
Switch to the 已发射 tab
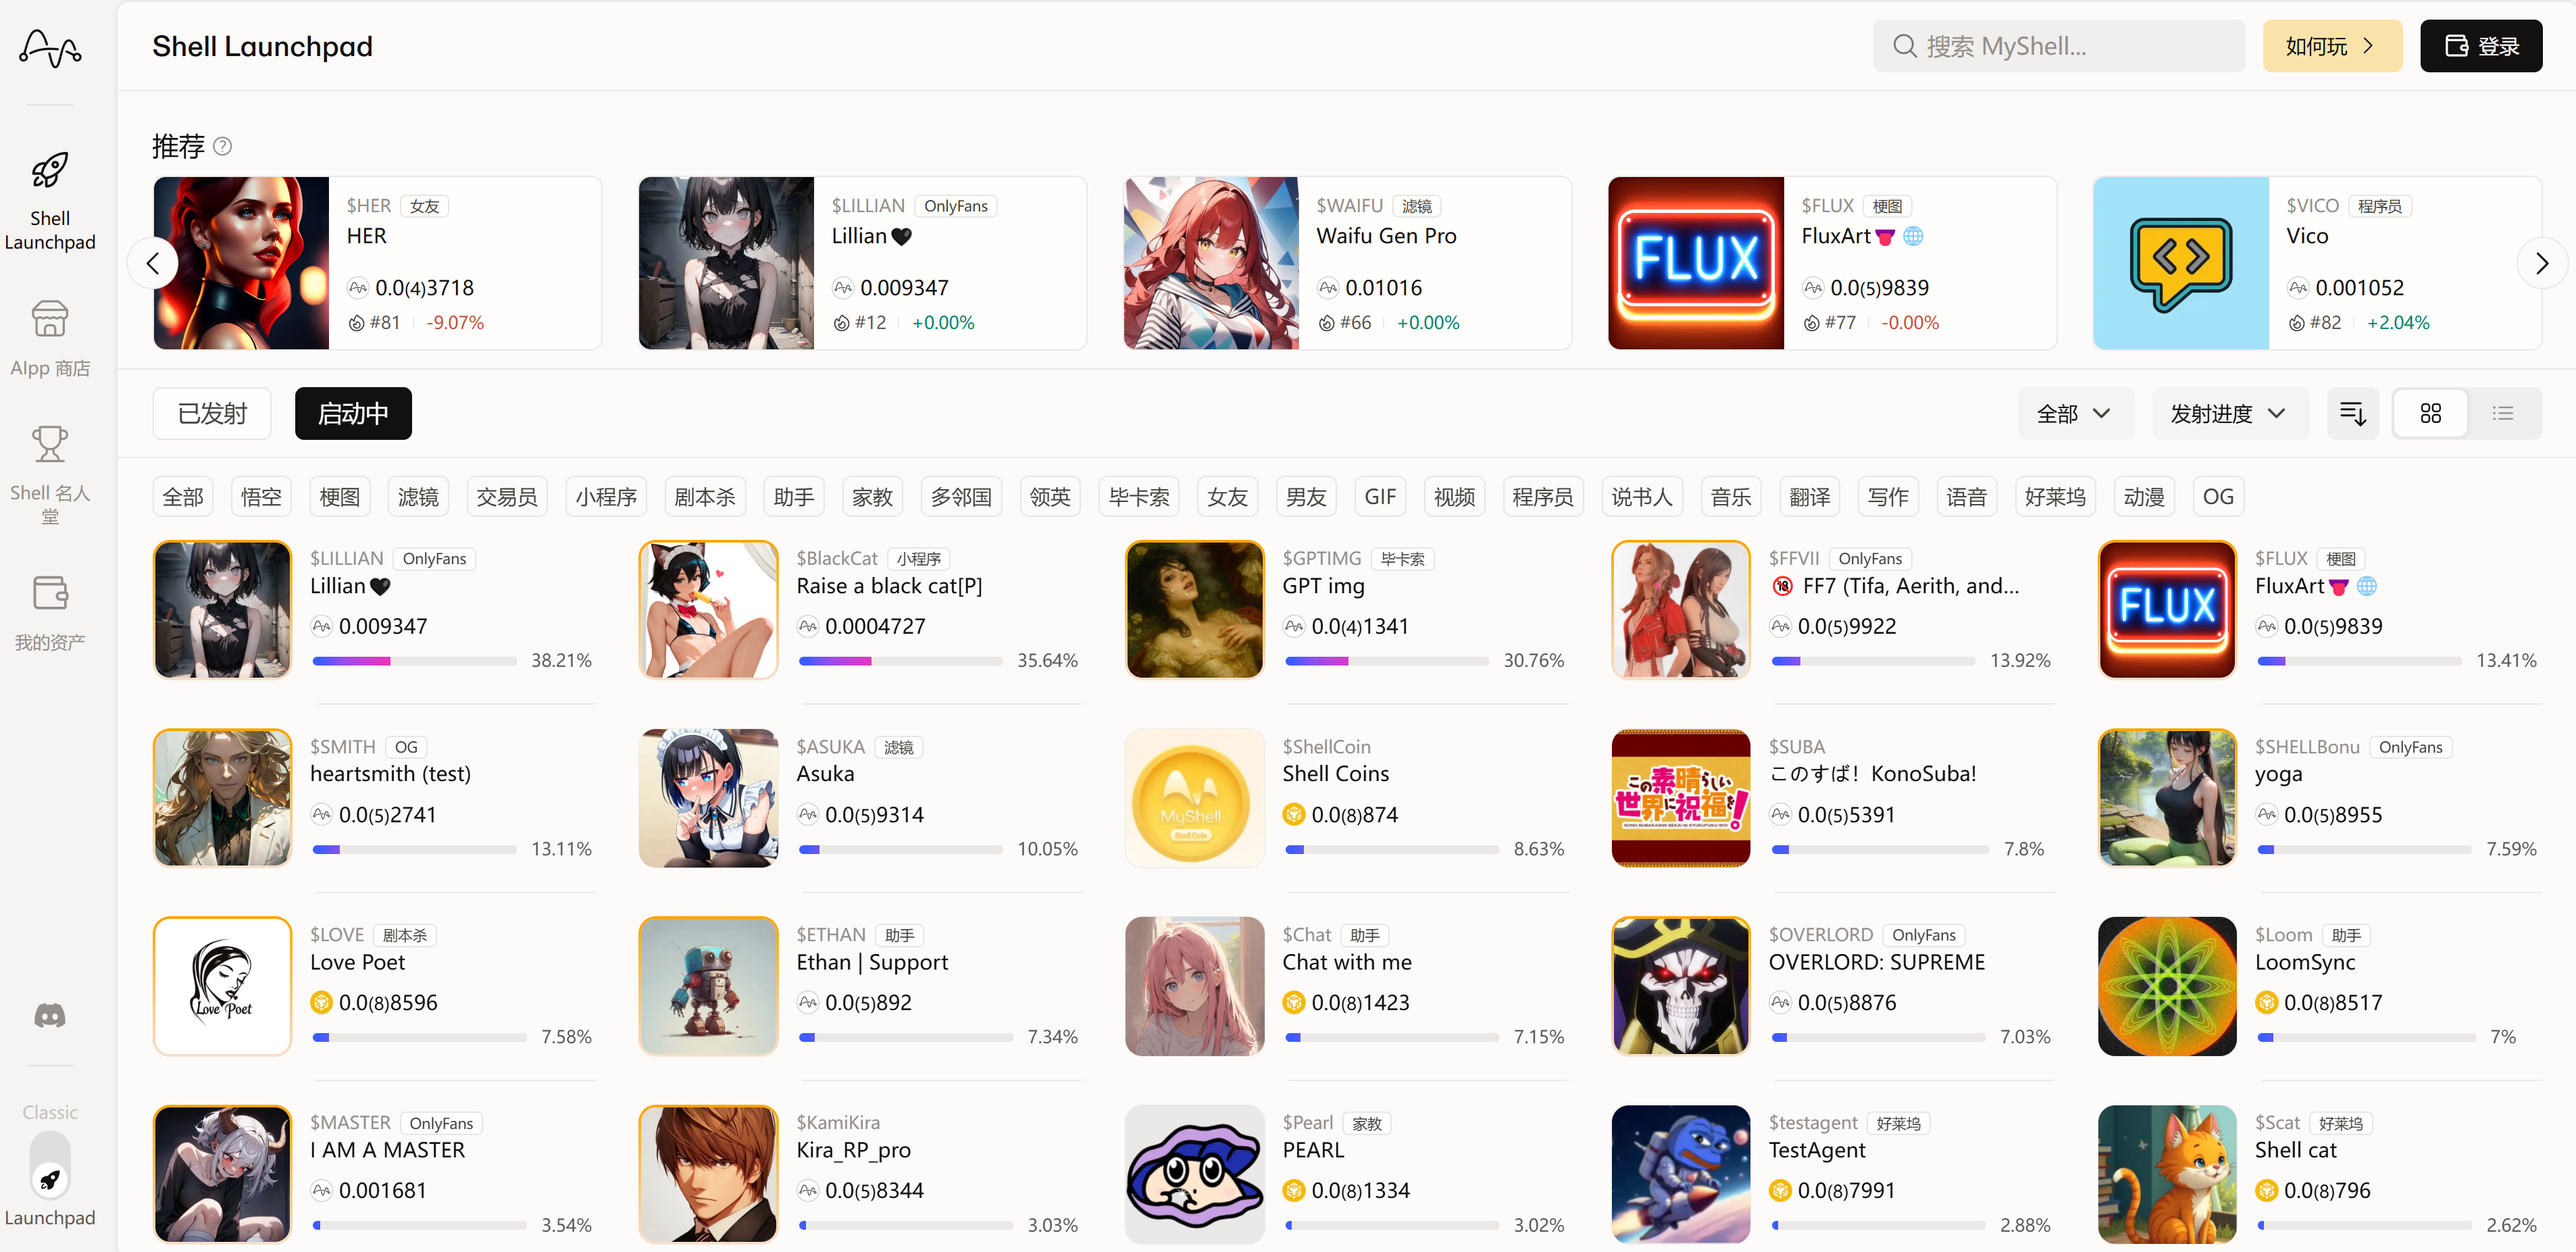tap(212, 413)
